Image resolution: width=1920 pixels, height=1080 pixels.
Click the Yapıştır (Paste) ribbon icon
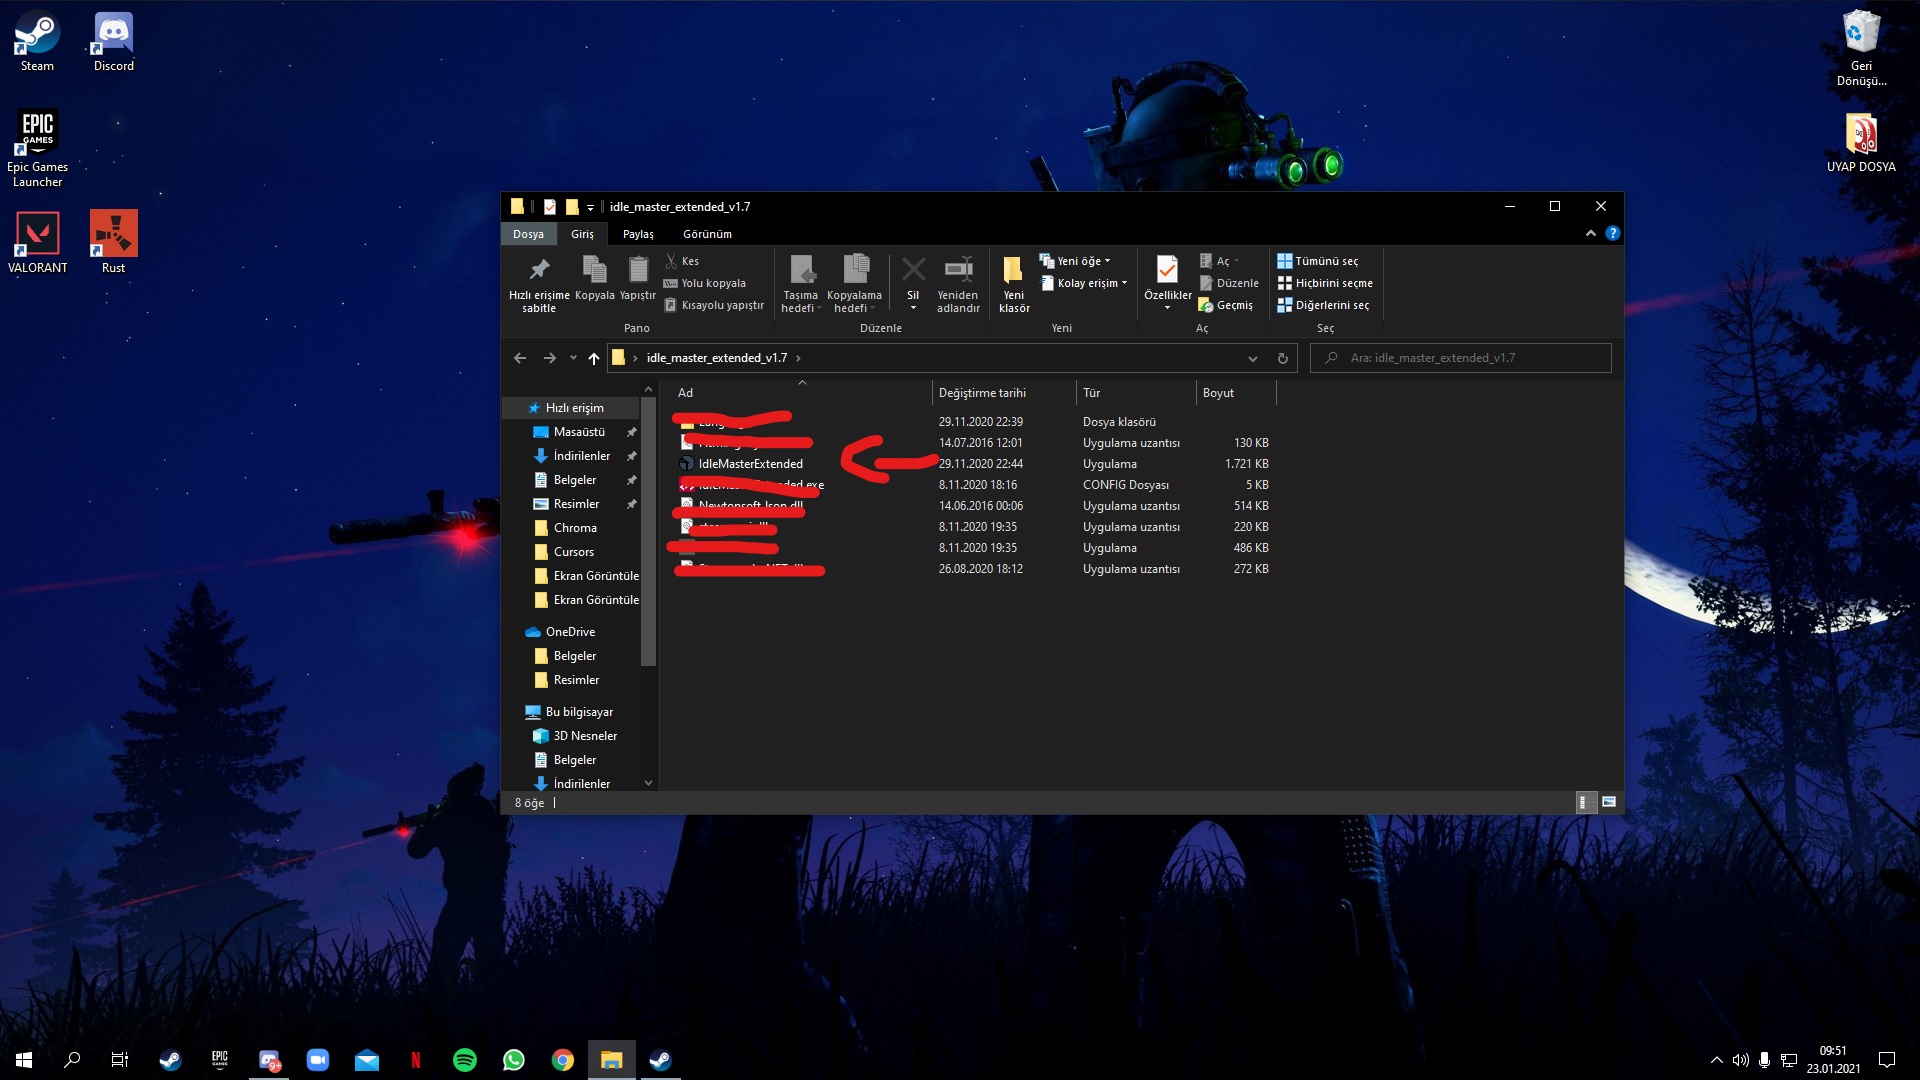click(x=638, y=270)
